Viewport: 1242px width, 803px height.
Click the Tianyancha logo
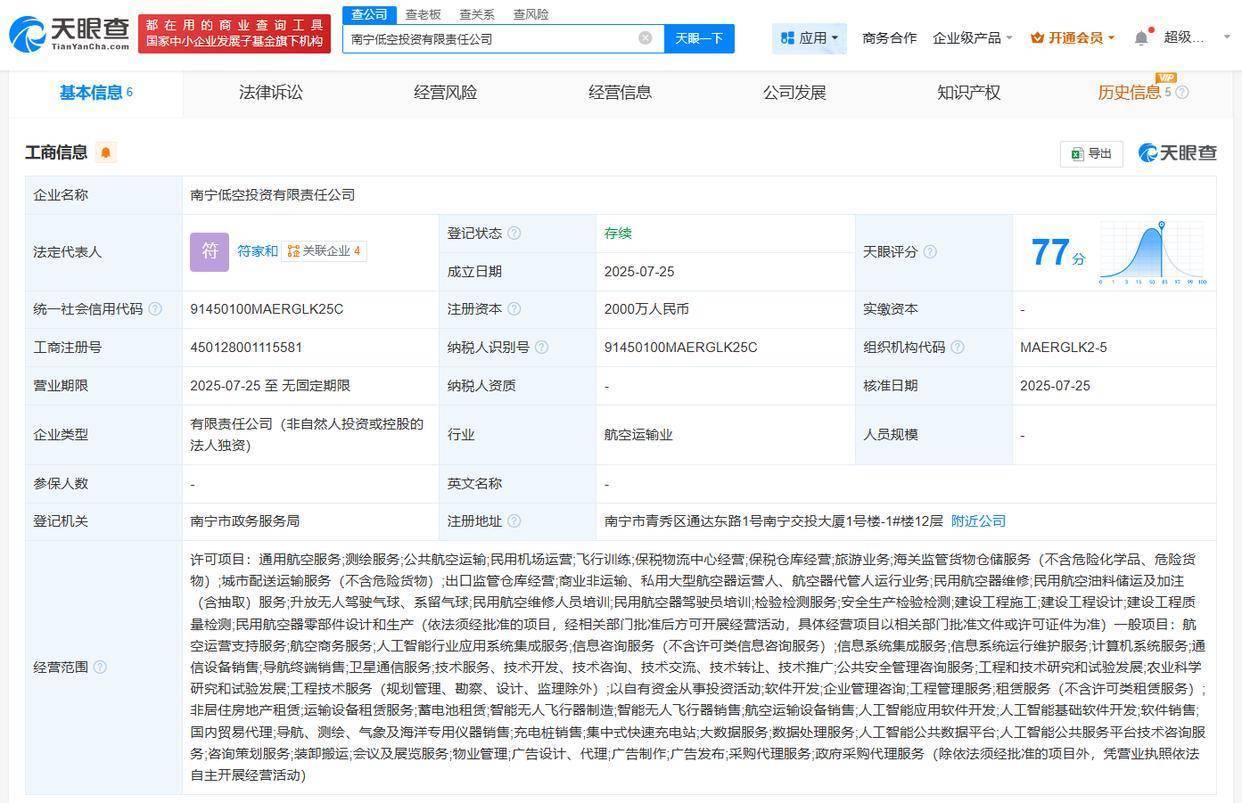click(69, 34)
